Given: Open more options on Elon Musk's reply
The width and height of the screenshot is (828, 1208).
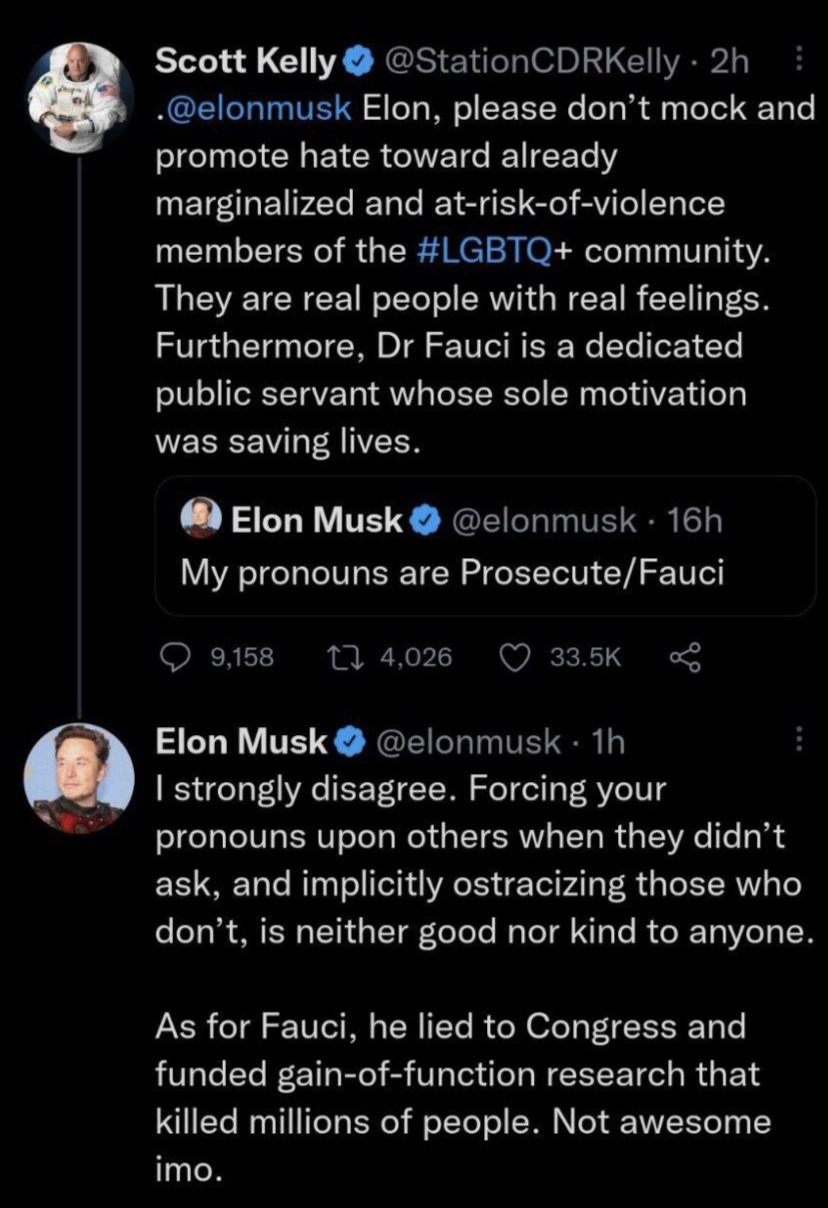Looking at the screenshot, I should coord(798,739).
